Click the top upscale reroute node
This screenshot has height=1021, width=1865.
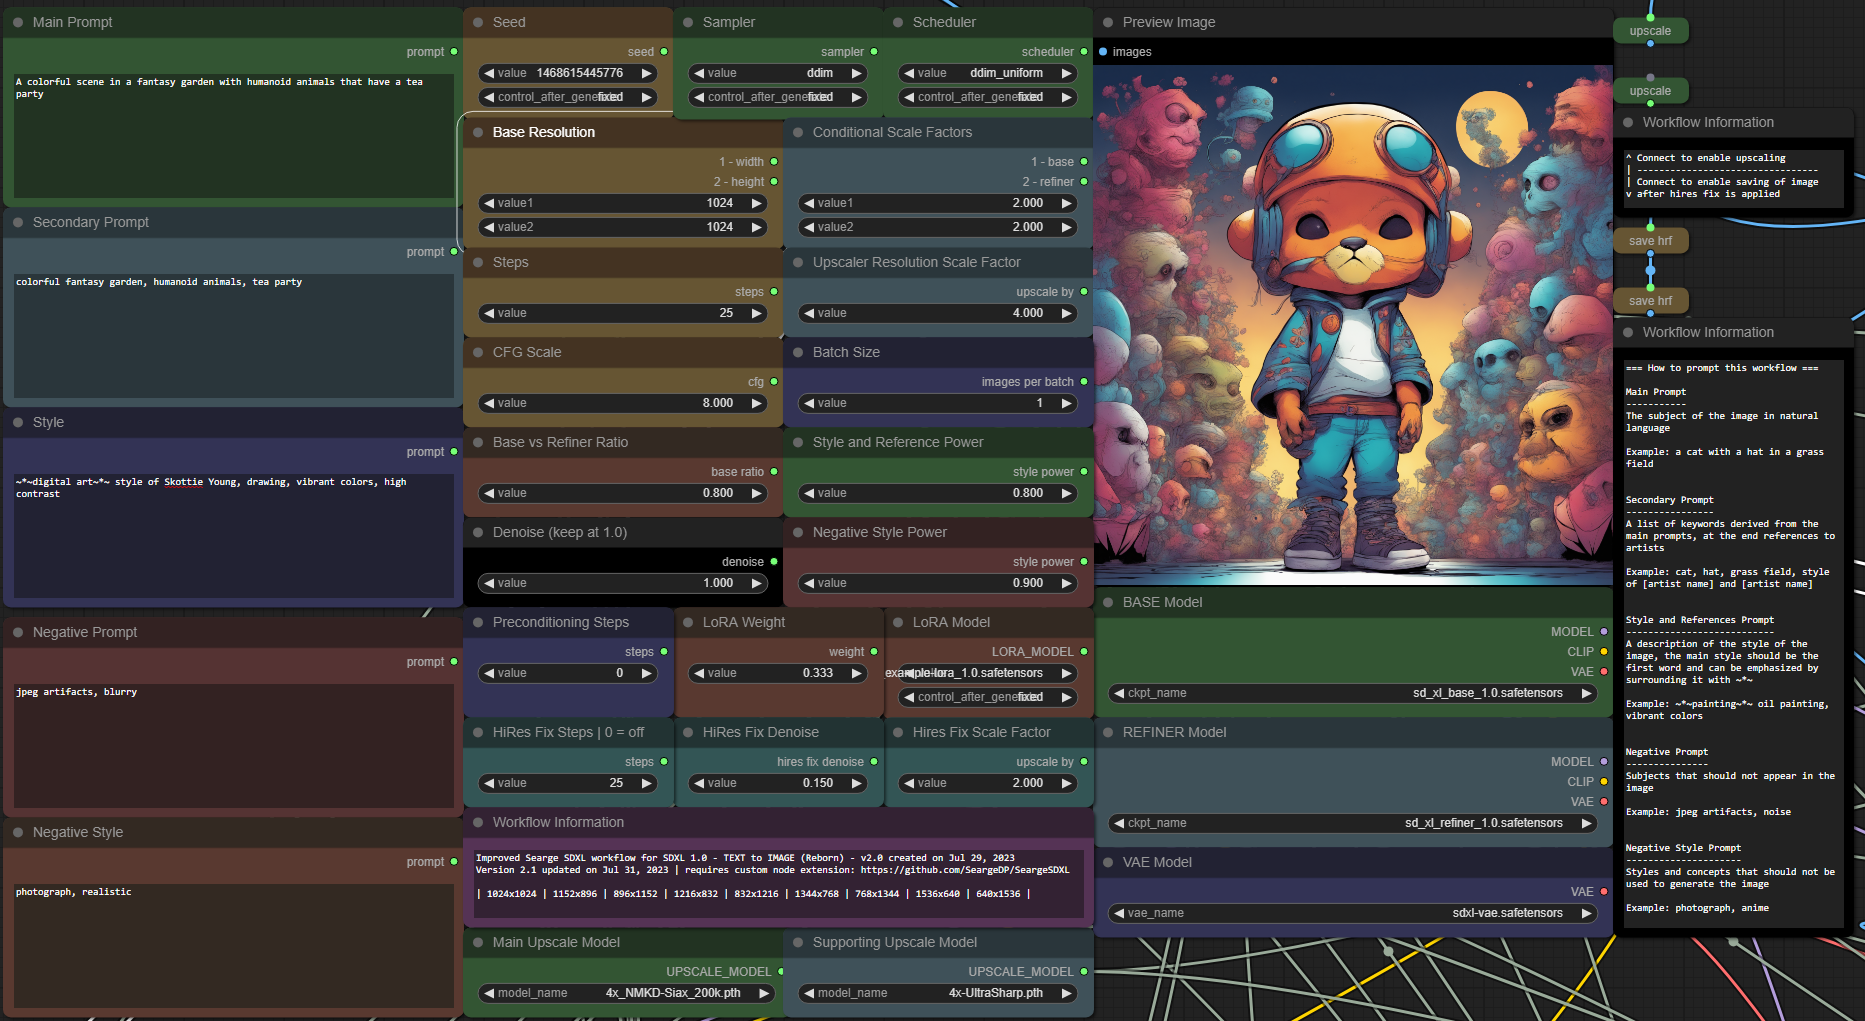pyautogui.click(x=1649, y=31)
